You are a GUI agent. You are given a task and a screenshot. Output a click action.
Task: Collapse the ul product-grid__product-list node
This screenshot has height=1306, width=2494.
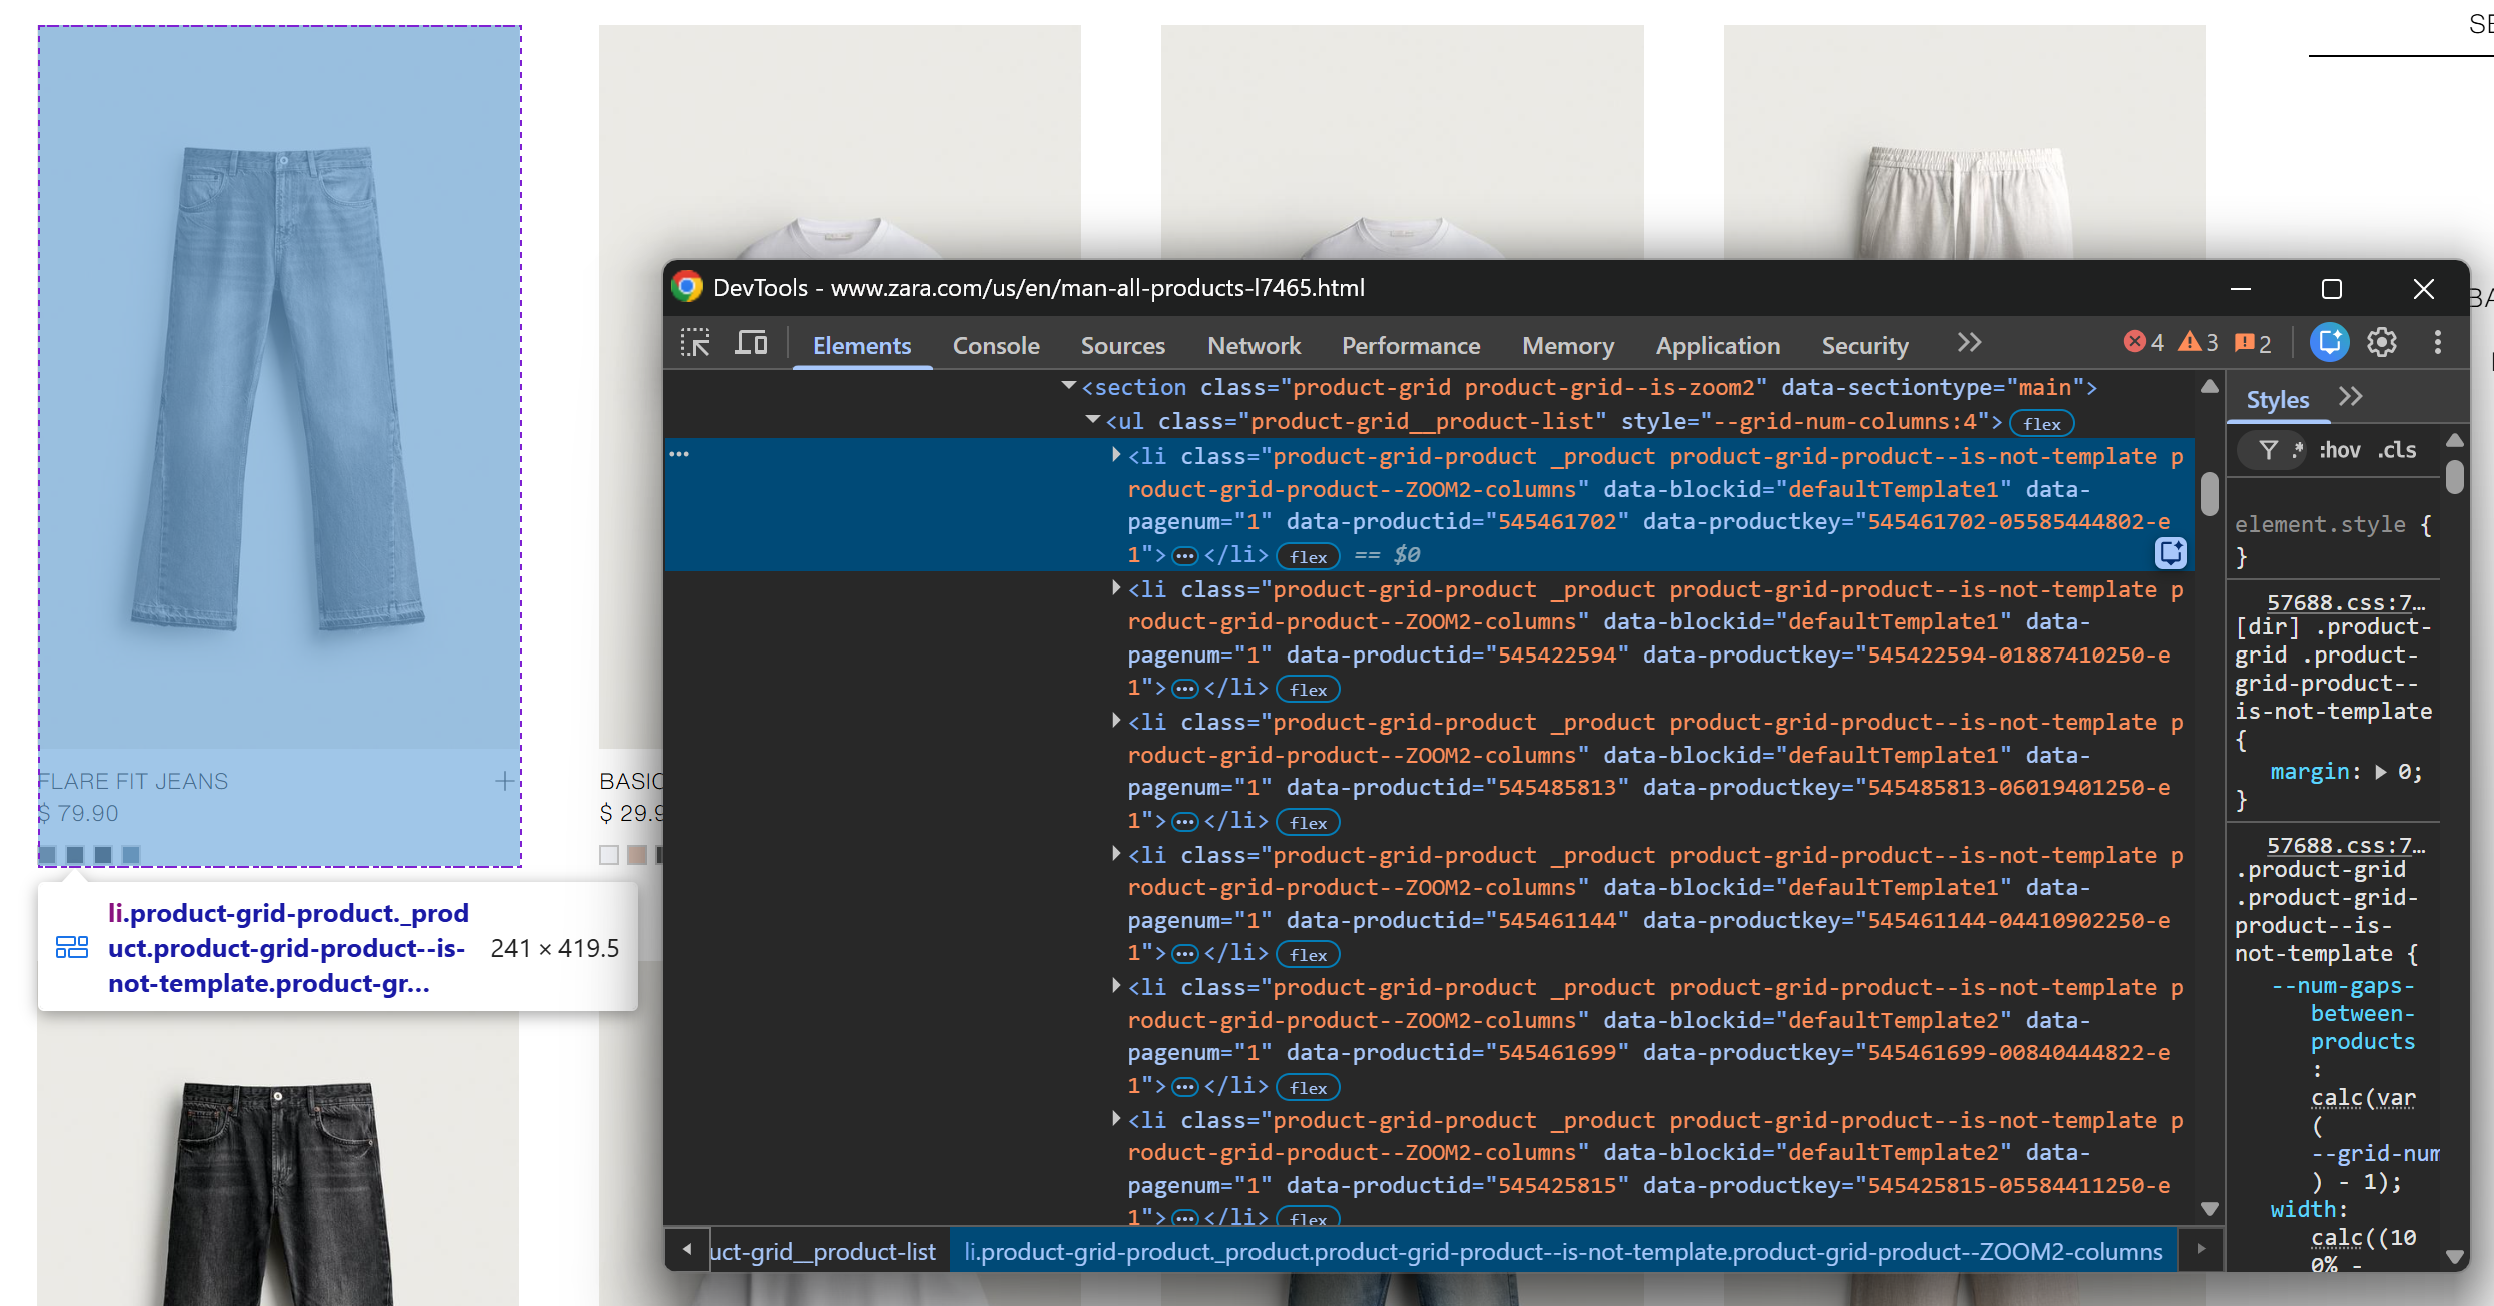(x=1093, y=420)
